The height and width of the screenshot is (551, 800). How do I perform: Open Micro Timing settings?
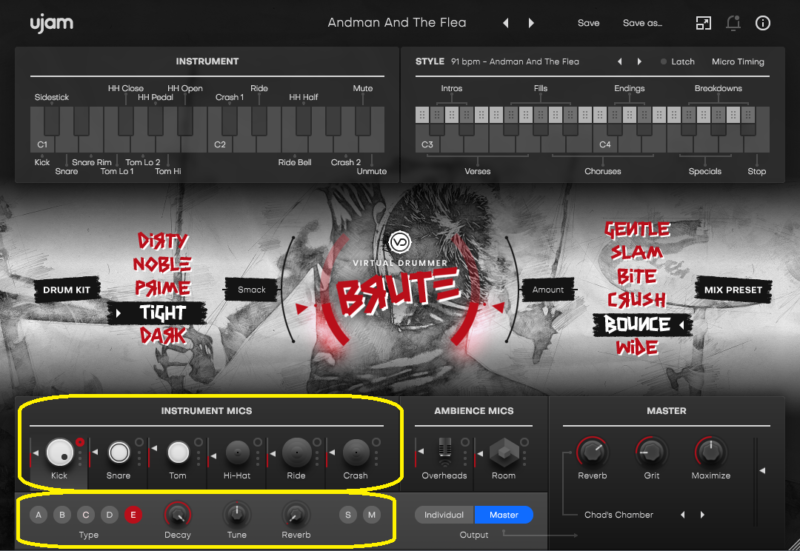[738, 62]
